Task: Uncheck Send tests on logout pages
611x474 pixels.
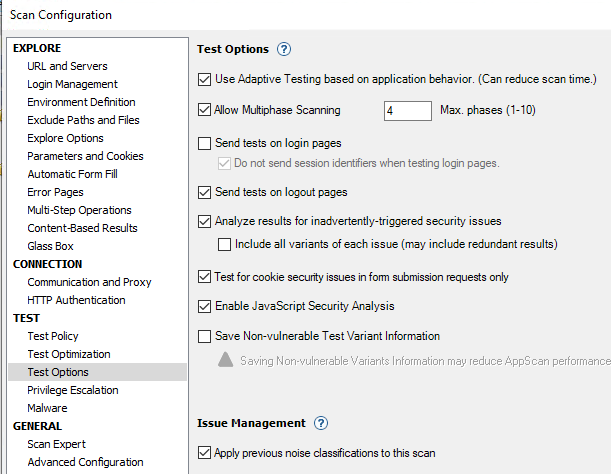Action: coord(205,192)
